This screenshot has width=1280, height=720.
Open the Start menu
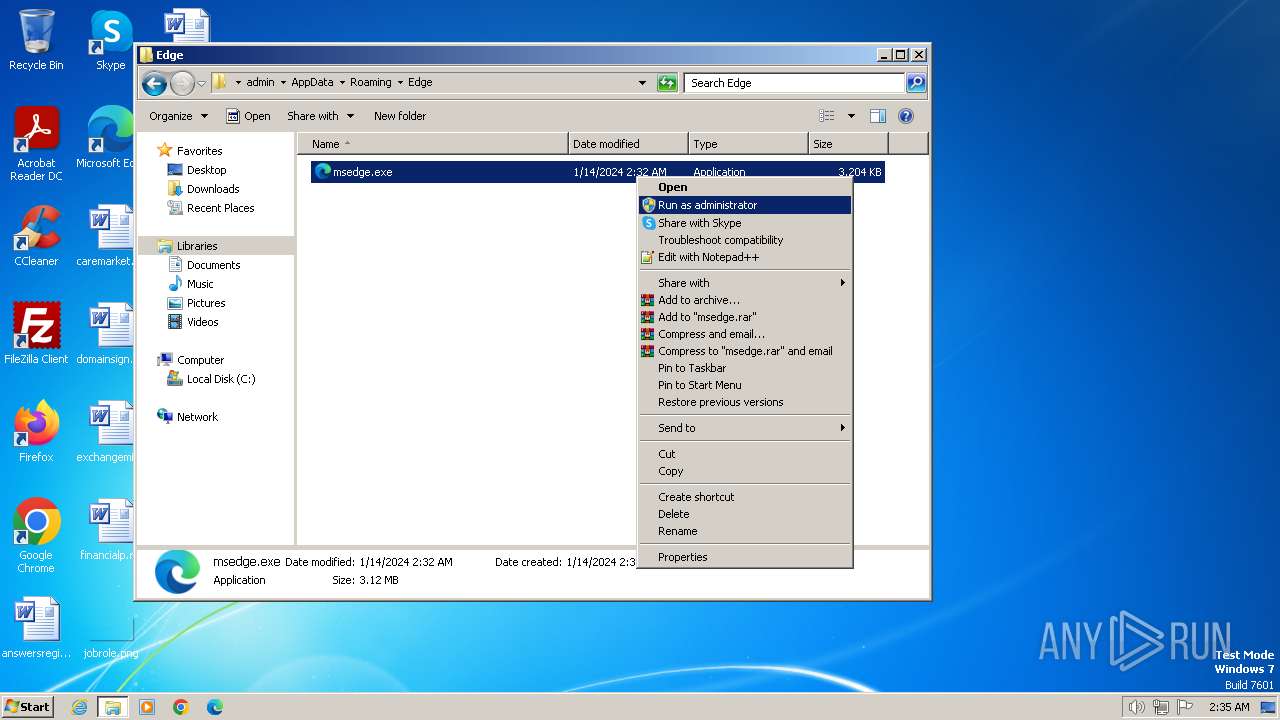(27, 707)
